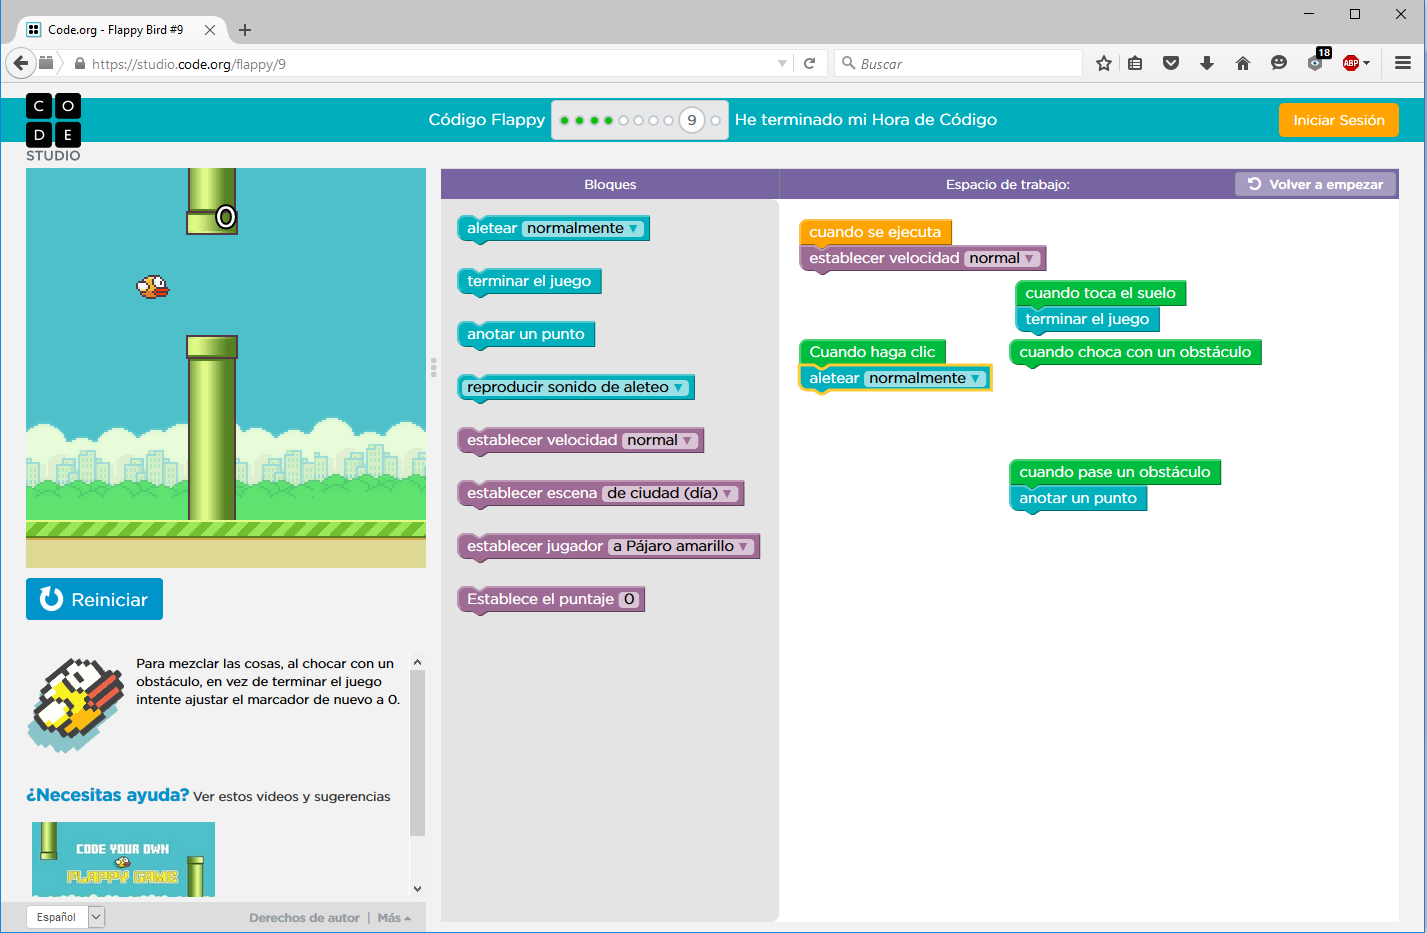Open the Pocket icon in toolbar
Viewport: 1427px width, 933px height.
coord(1171,63)
